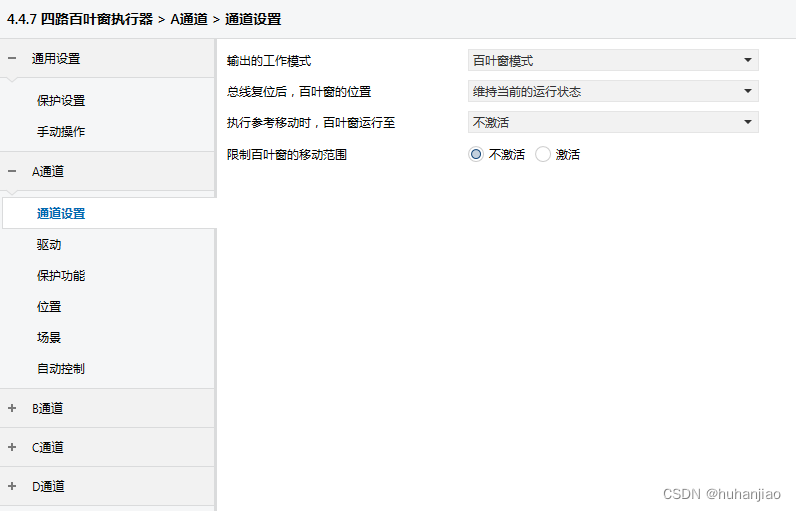Collapse the A通道 section
The image size is (796, 511).
point(12,172)
